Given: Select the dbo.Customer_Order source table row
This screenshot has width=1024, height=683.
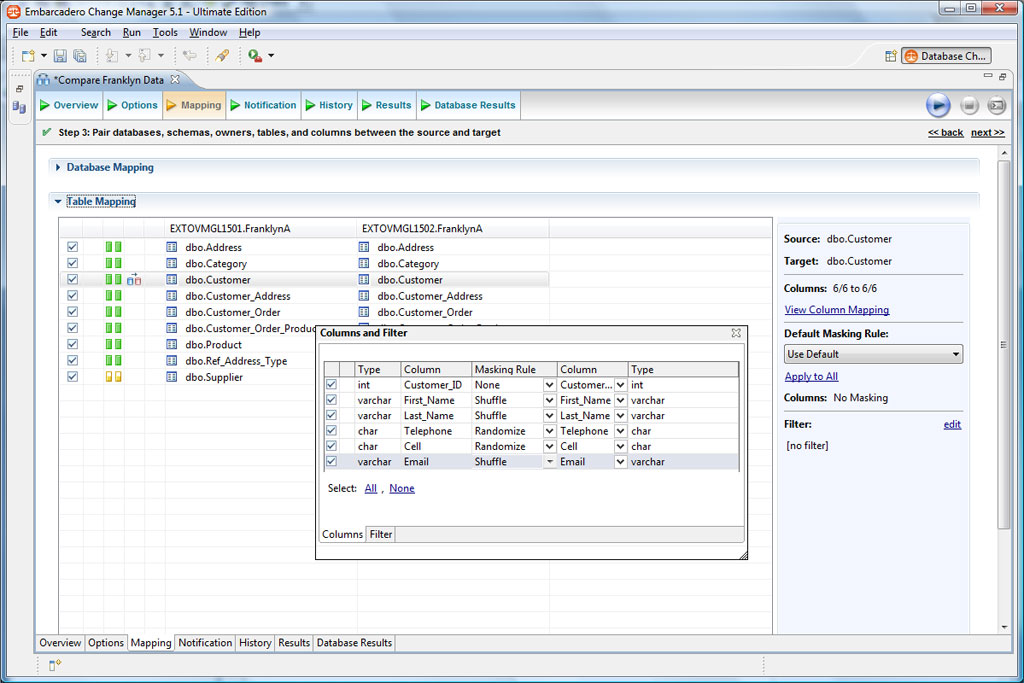Looking at the screenshot, I should (x=232, y=312).
